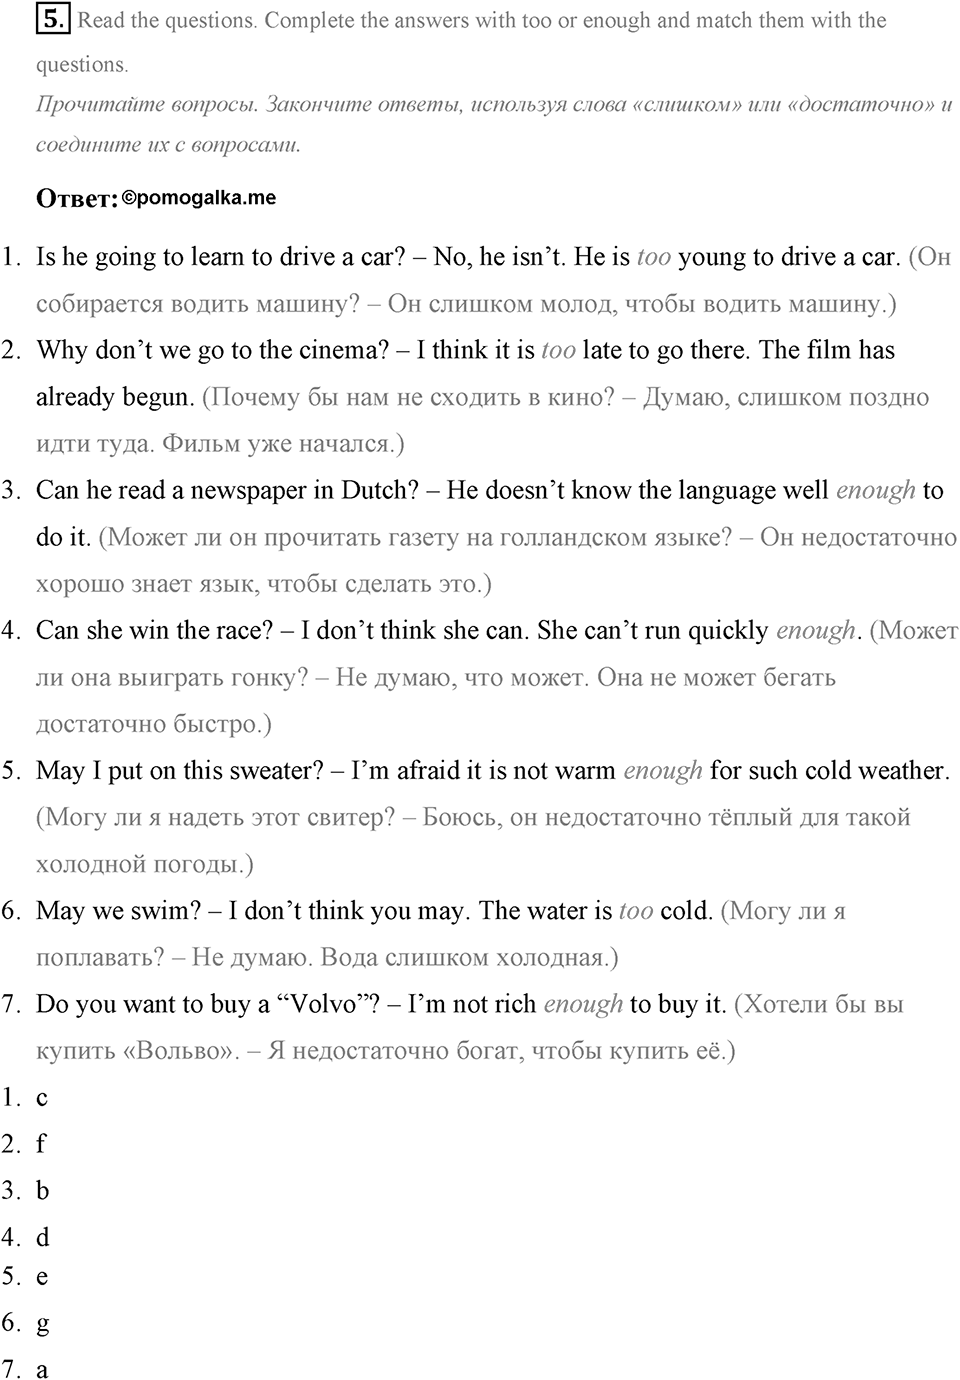Click the italic 'too' before 'cold'
960x1380 pixels.
point(636,911)
